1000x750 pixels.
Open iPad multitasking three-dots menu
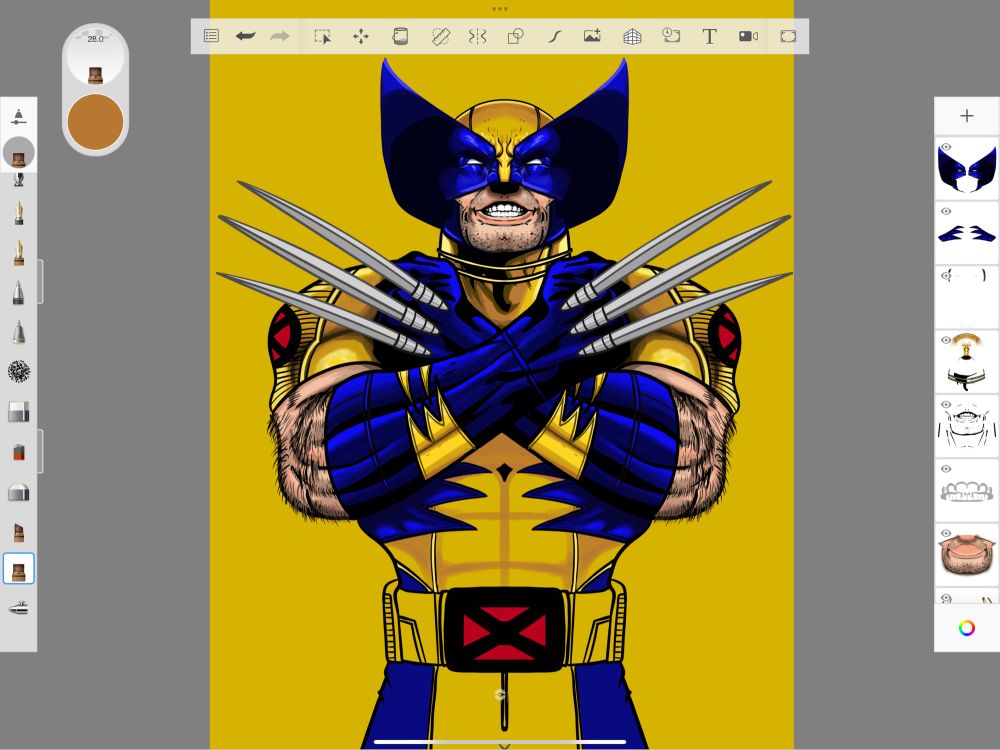(x=500, y=9)
